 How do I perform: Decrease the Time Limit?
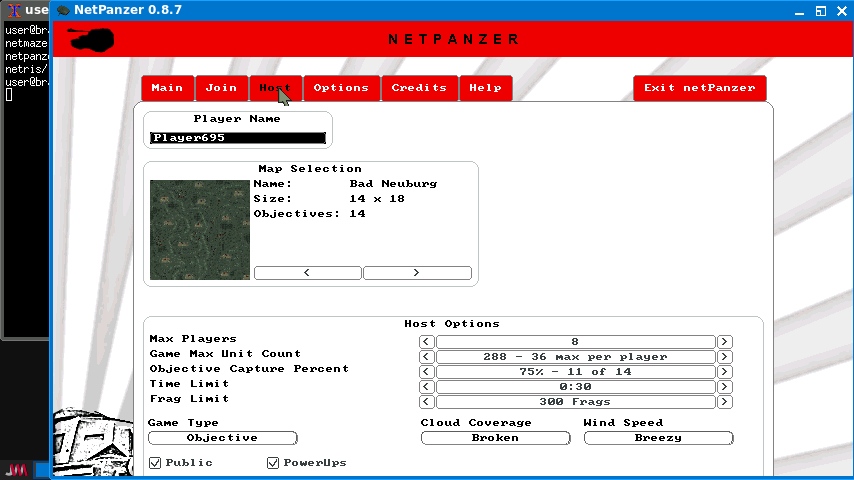coord(426,387)
